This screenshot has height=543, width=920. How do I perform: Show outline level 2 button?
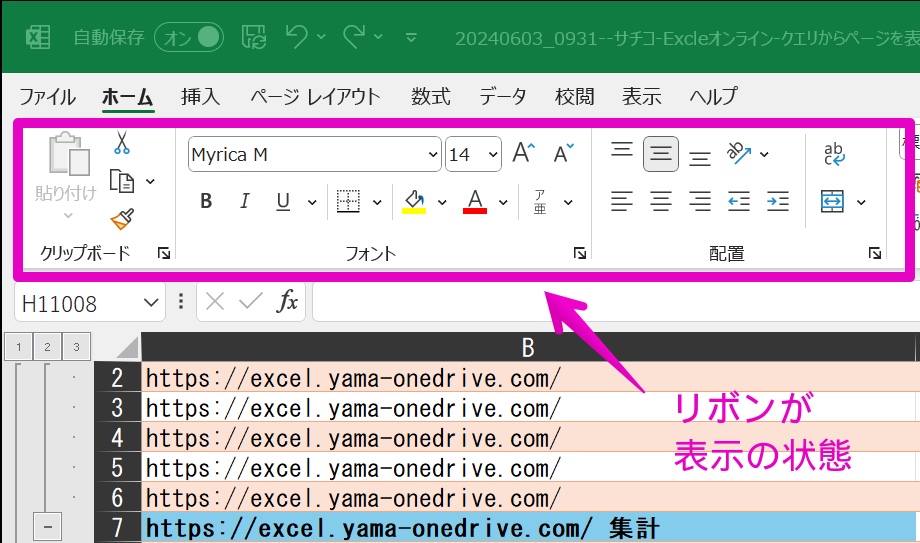click(x=47, y=346)
